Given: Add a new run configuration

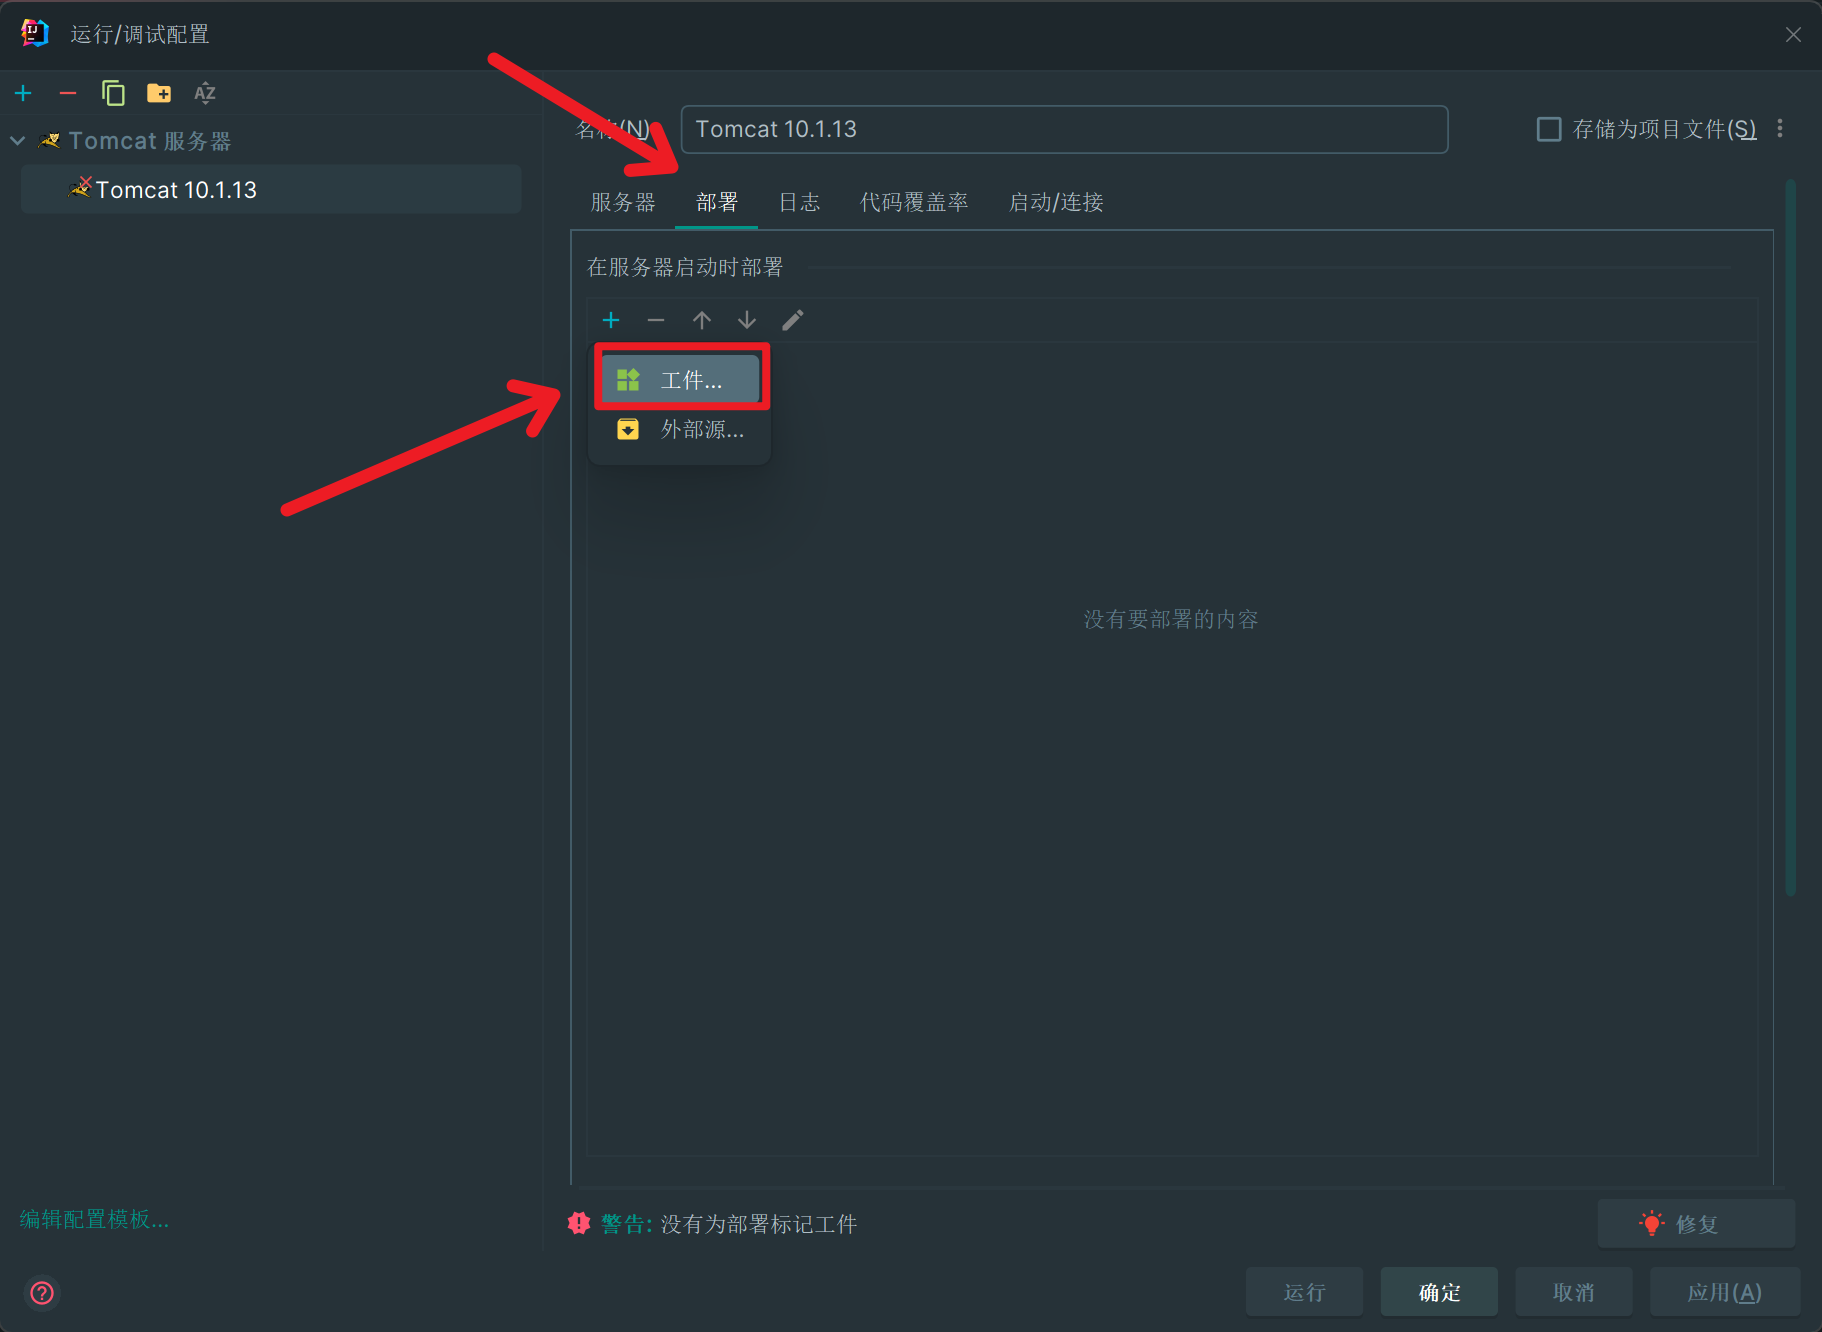Looking at the screenshot, I should click(x=24, y=93).
